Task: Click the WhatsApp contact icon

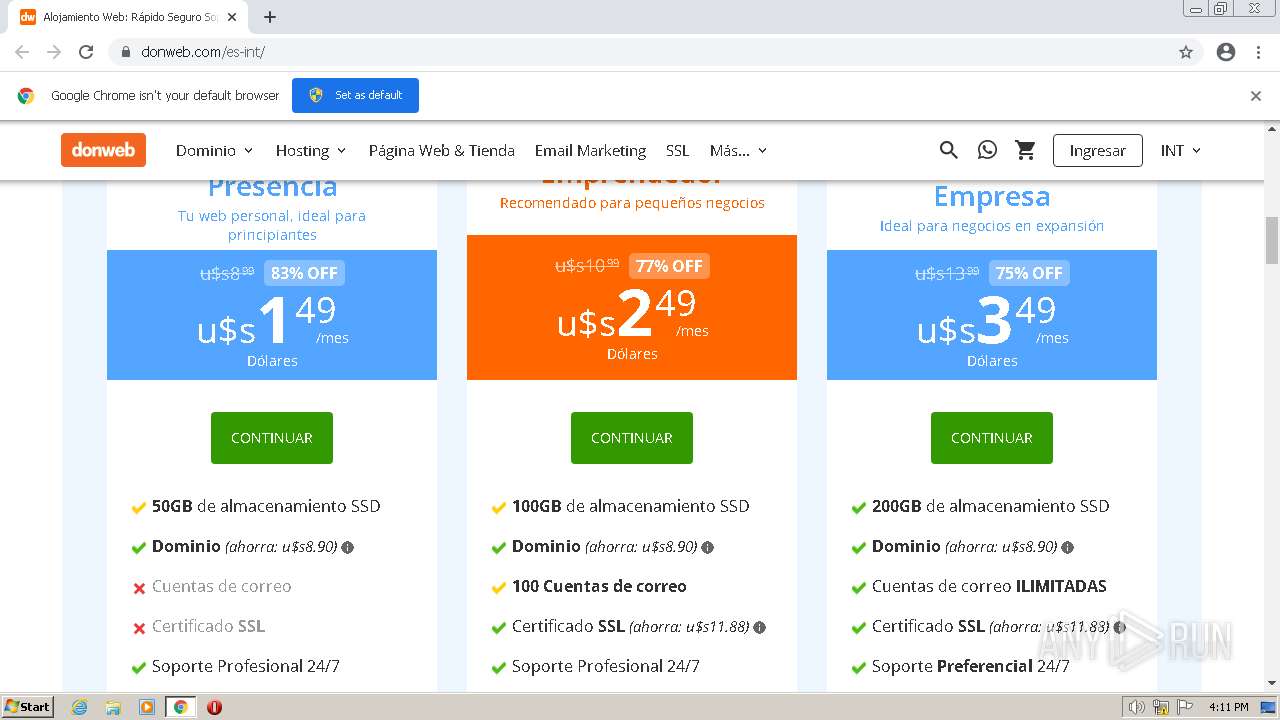Action: tap(987, 150)
